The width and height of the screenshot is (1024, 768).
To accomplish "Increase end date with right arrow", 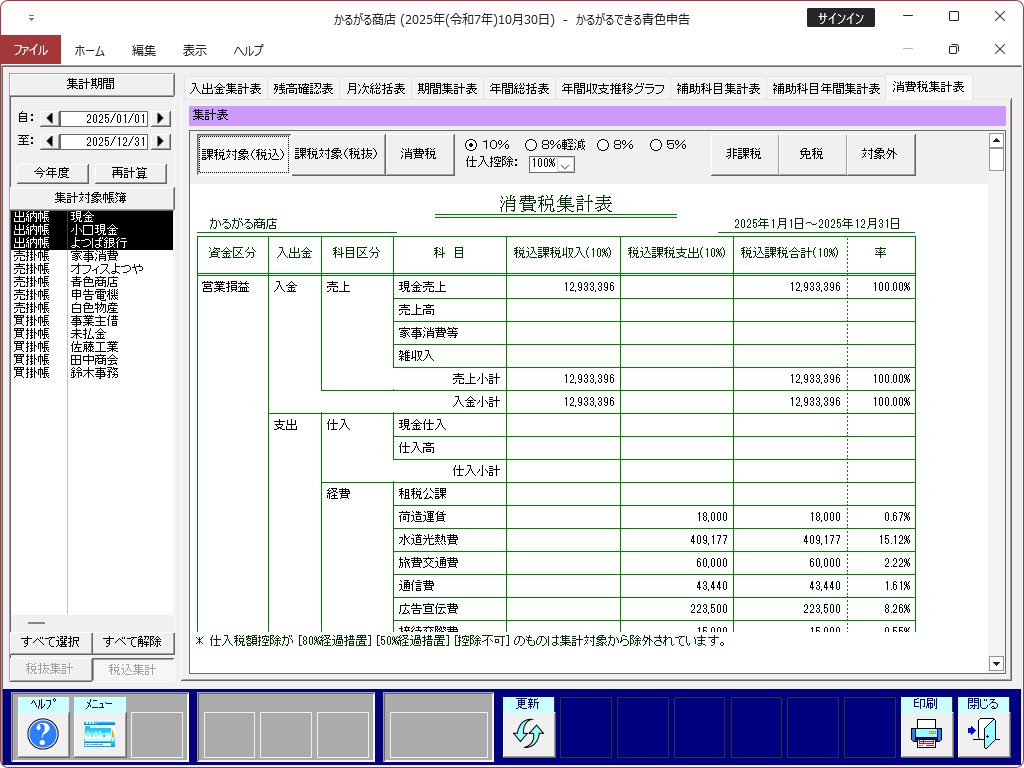I will tap(159, 142).
